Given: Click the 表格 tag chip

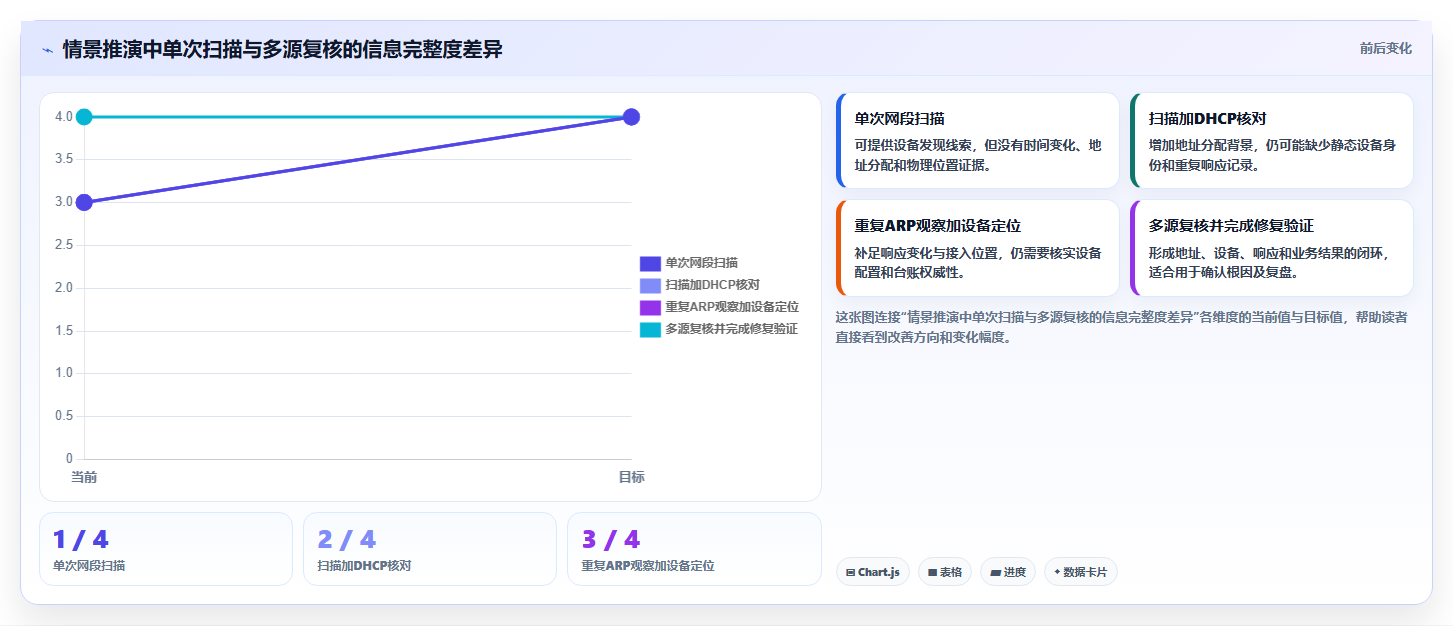Looking at the screenshot, I should pos(944,572).
